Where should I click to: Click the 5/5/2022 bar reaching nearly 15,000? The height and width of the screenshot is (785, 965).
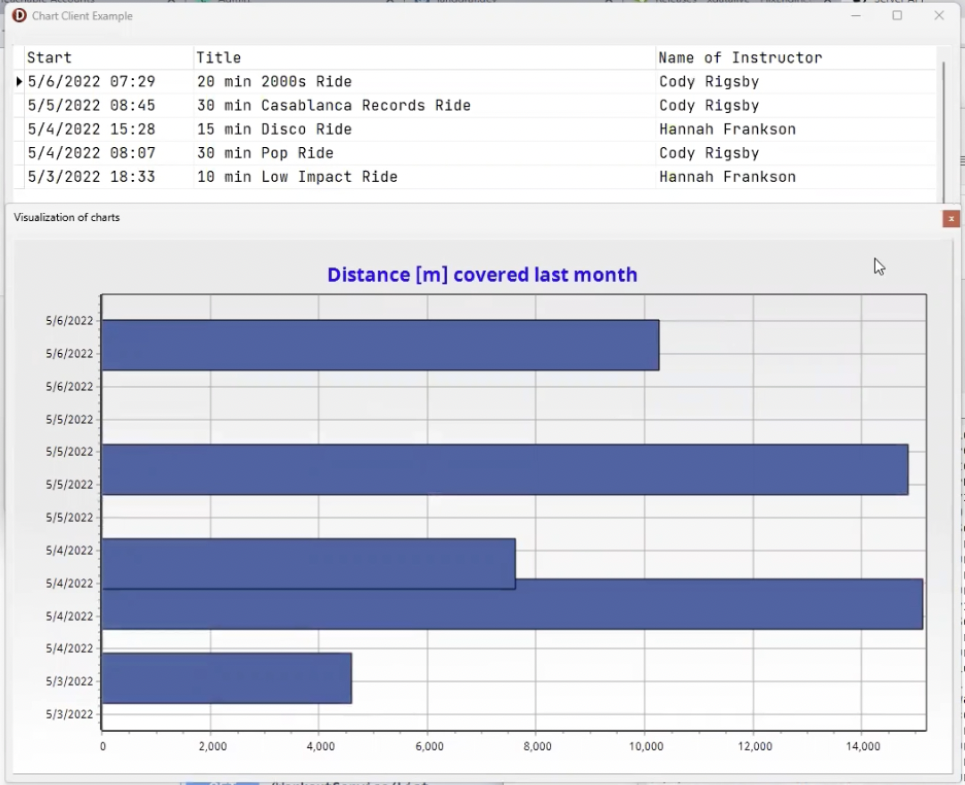click(x=505, y=469)
